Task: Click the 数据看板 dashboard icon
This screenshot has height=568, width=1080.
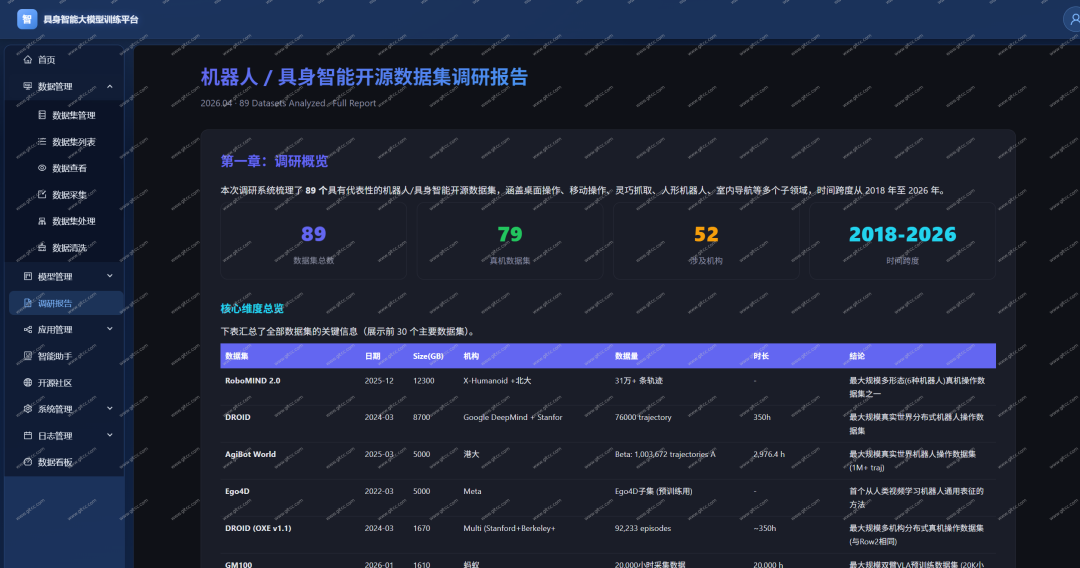Action: (28, 462)
